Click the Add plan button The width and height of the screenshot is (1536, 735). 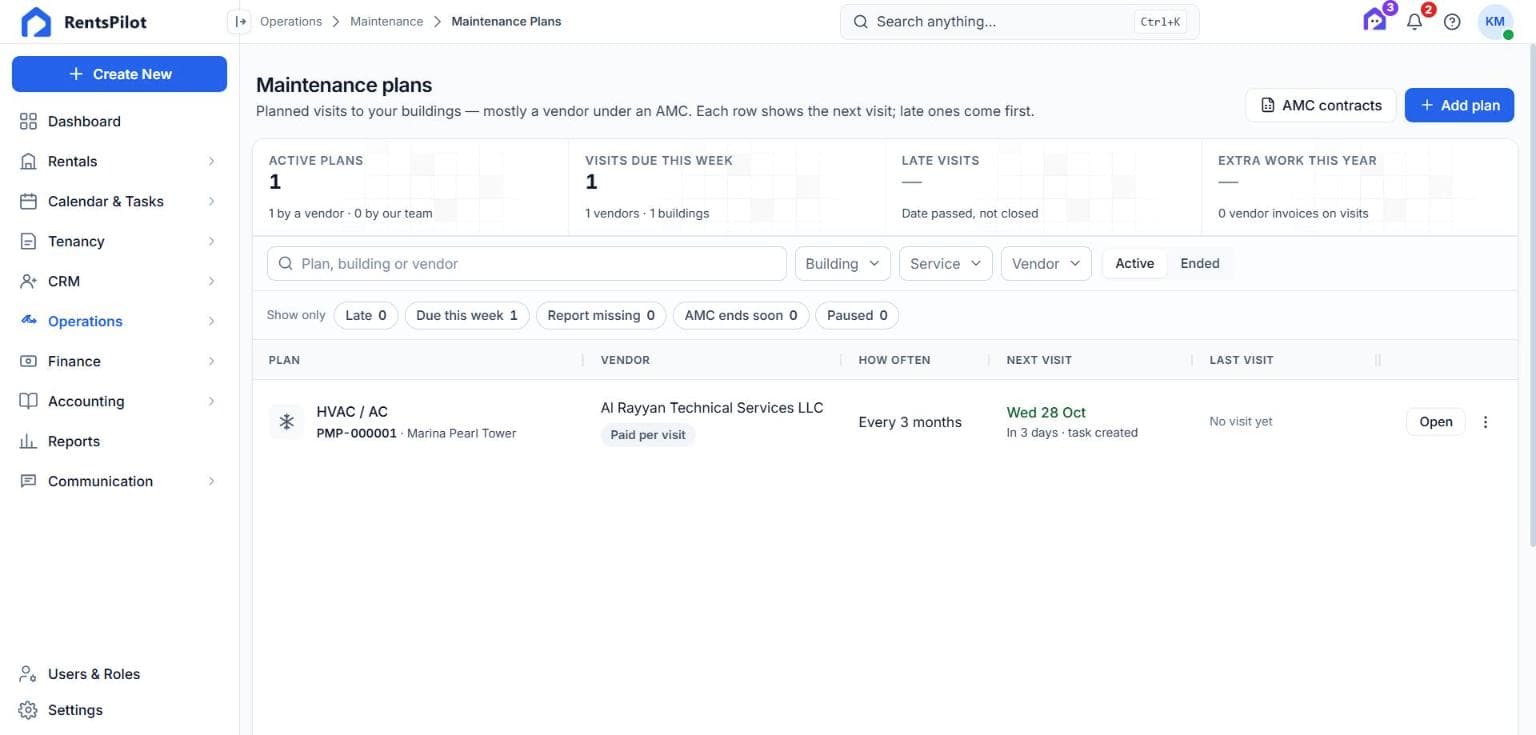click(x=1460, y=105)
